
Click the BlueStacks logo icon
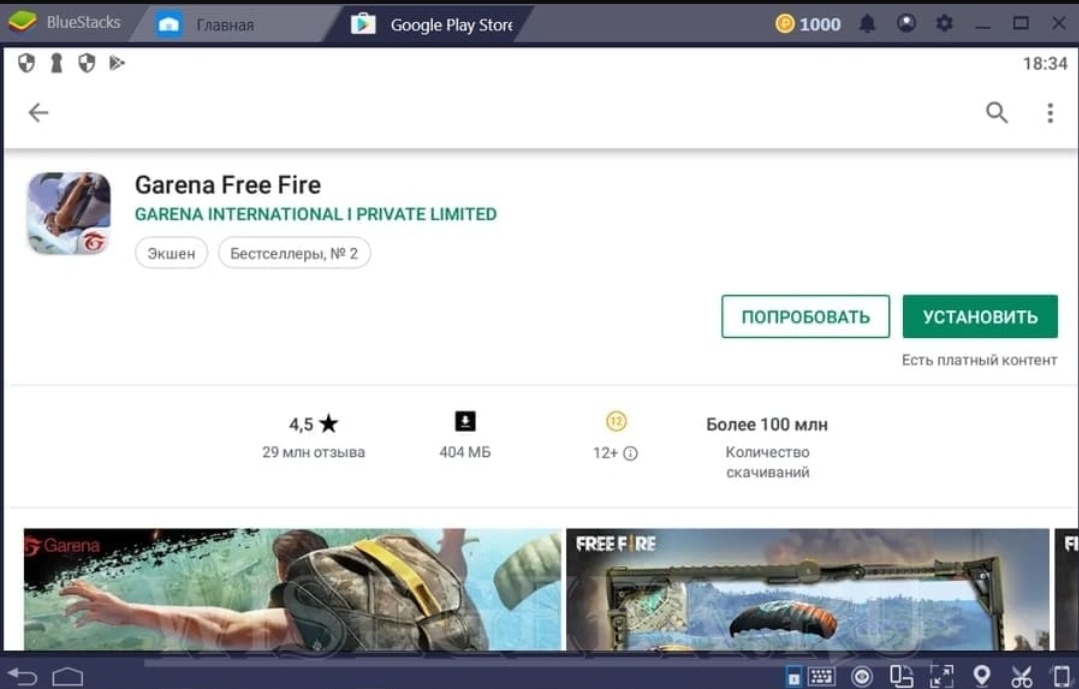[x=22, y=21]
